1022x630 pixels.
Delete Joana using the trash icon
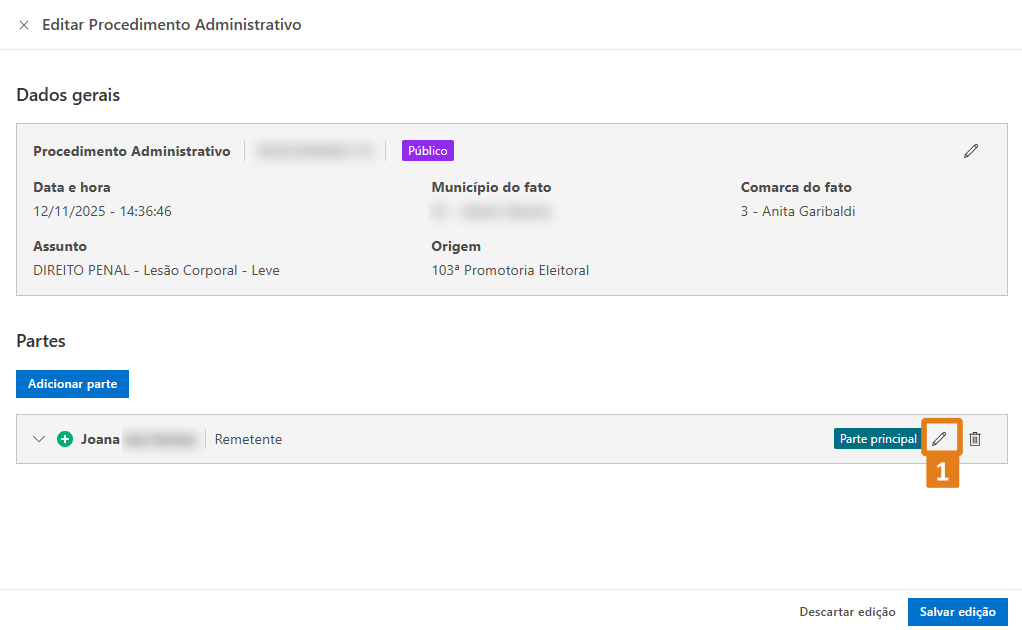975,438
